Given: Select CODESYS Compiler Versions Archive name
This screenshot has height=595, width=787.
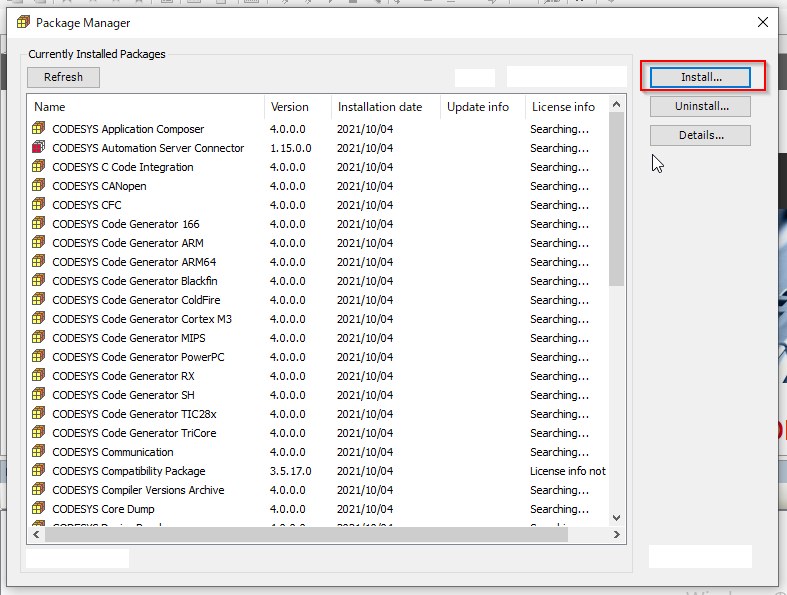Looking at the screenshot, I should (x=138, y=490).
